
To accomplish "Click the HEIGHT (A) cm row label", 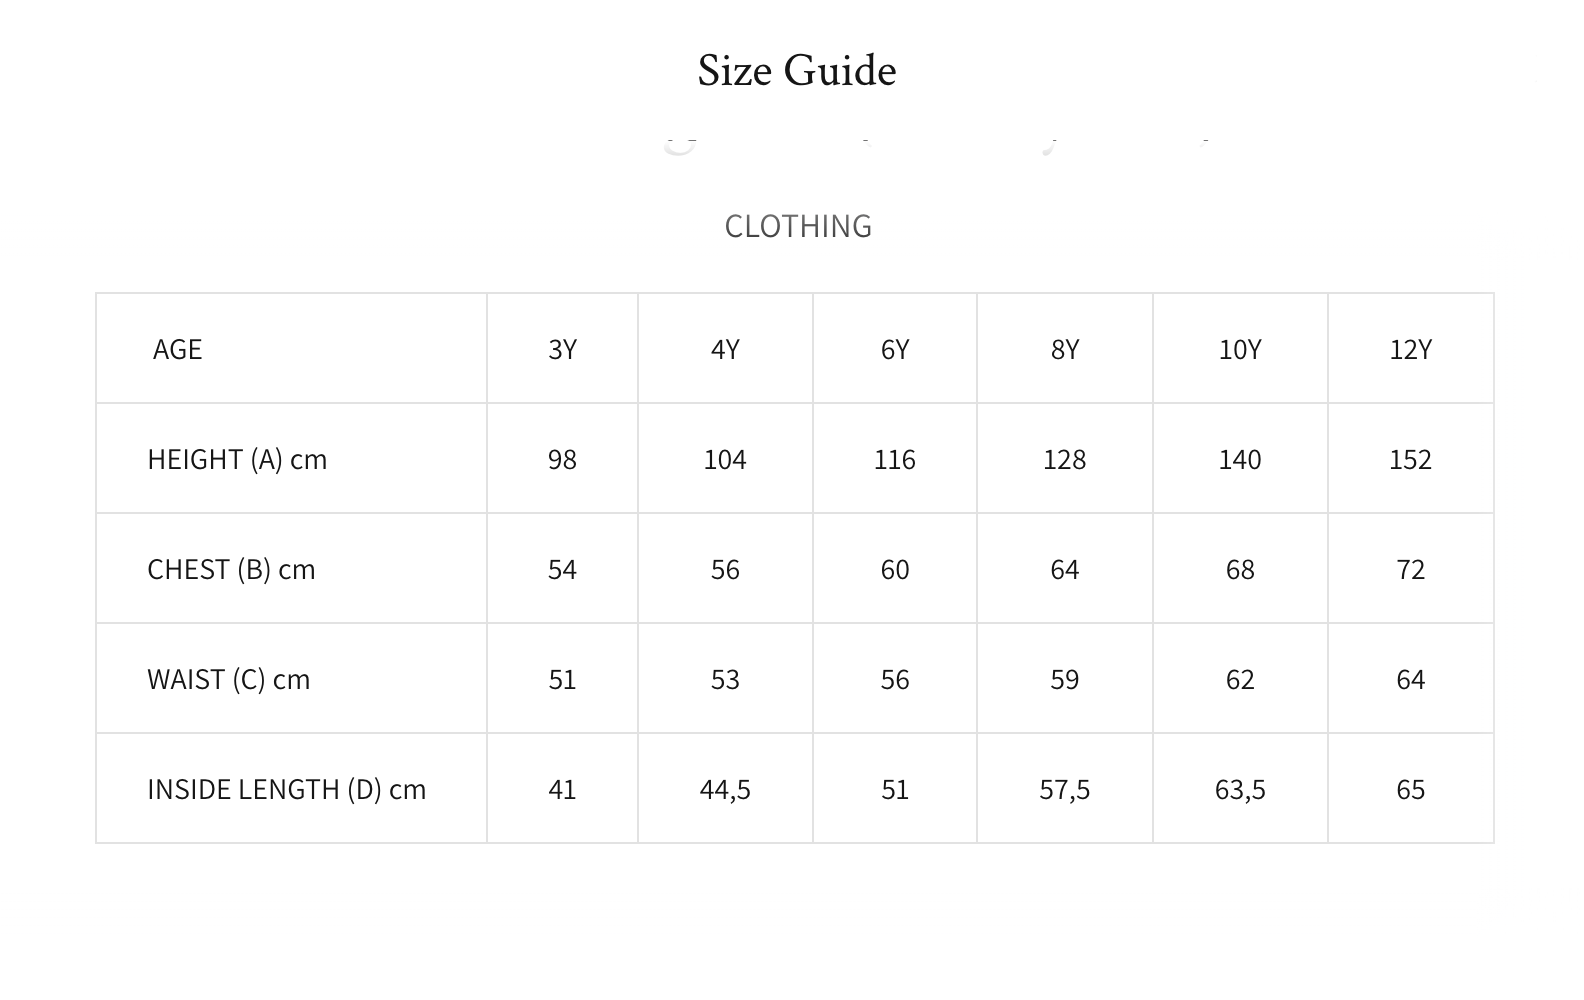I will pyautogui.click(x=237, y=459).
